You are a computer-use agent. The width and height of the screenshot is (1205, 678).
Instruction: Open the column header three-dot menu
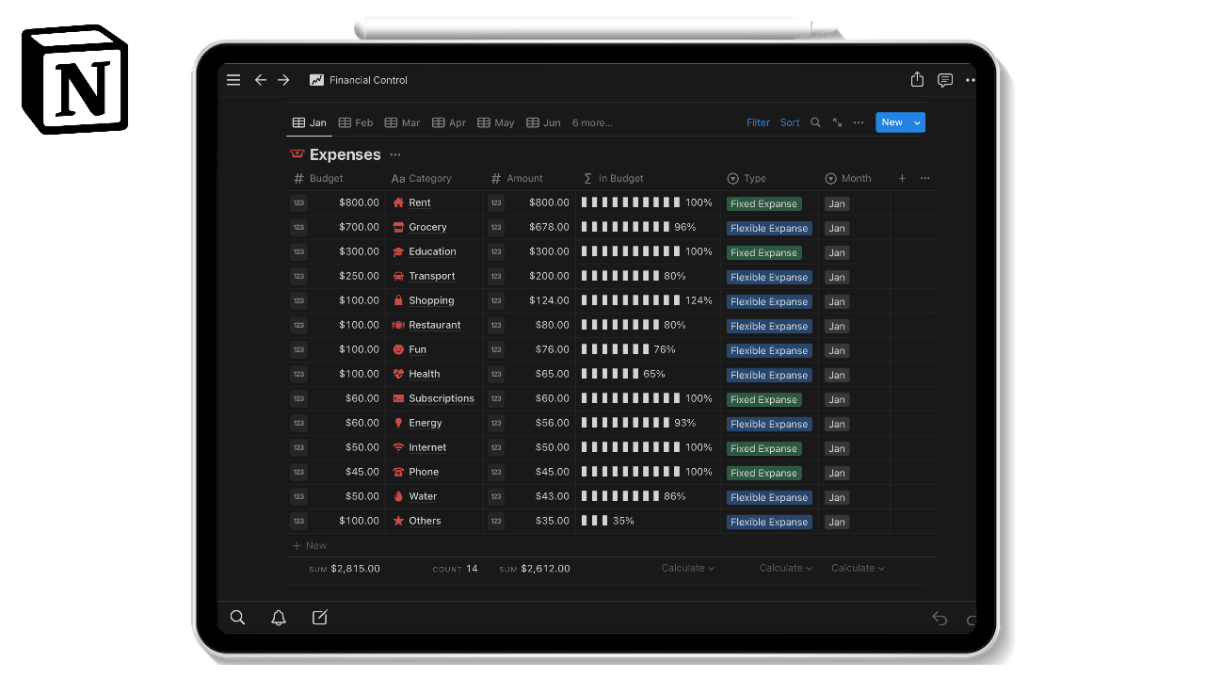[x=925, y=178]
